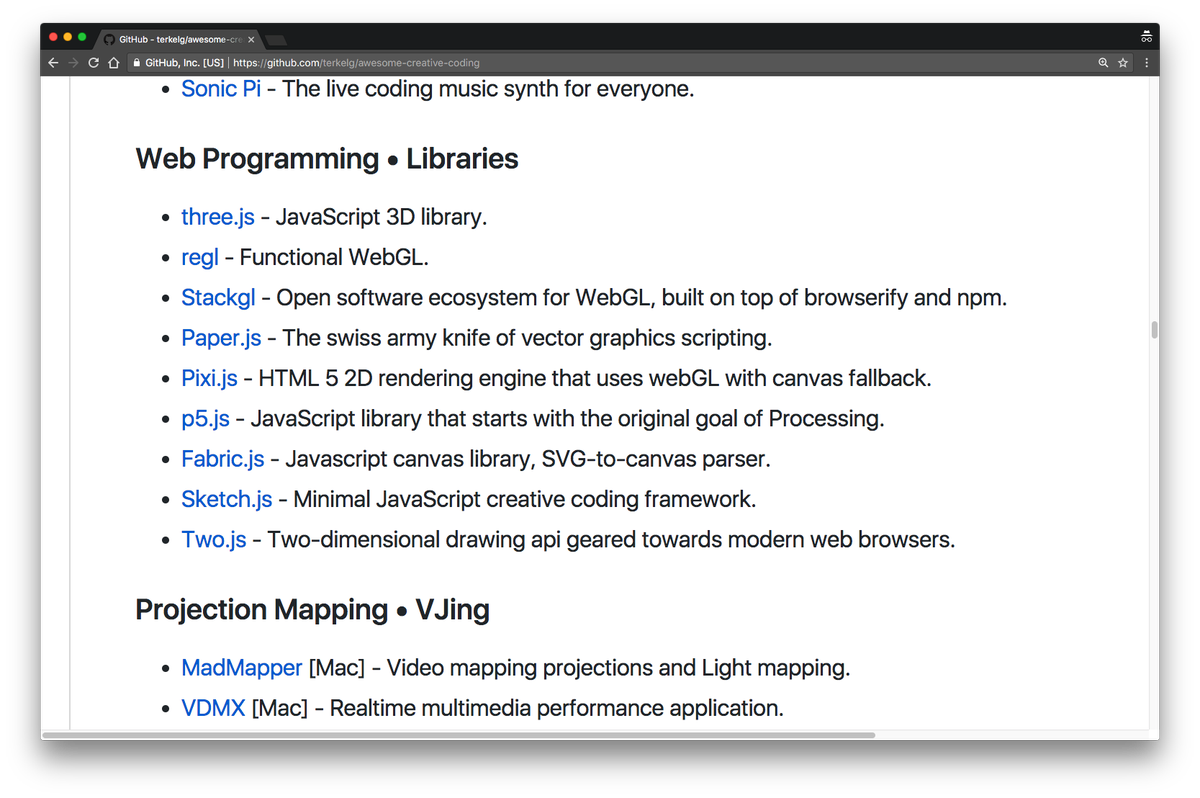Click 'Realtime multimedia performance application' text
The height and width of the screenshot is (798, 1200).
click(x=553, y=708)
